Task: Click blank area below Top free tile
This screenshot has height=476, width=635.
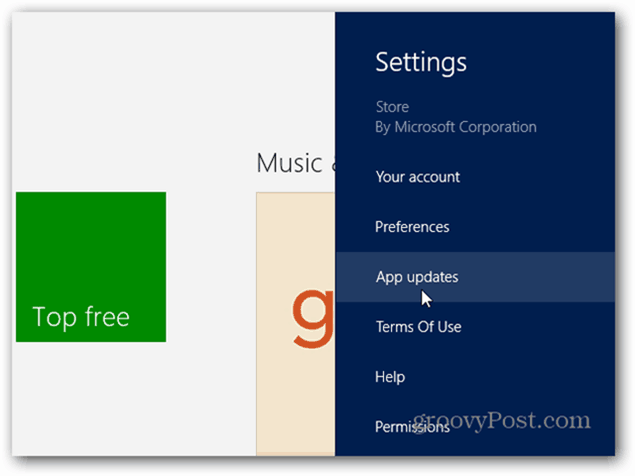Action: 91,399
